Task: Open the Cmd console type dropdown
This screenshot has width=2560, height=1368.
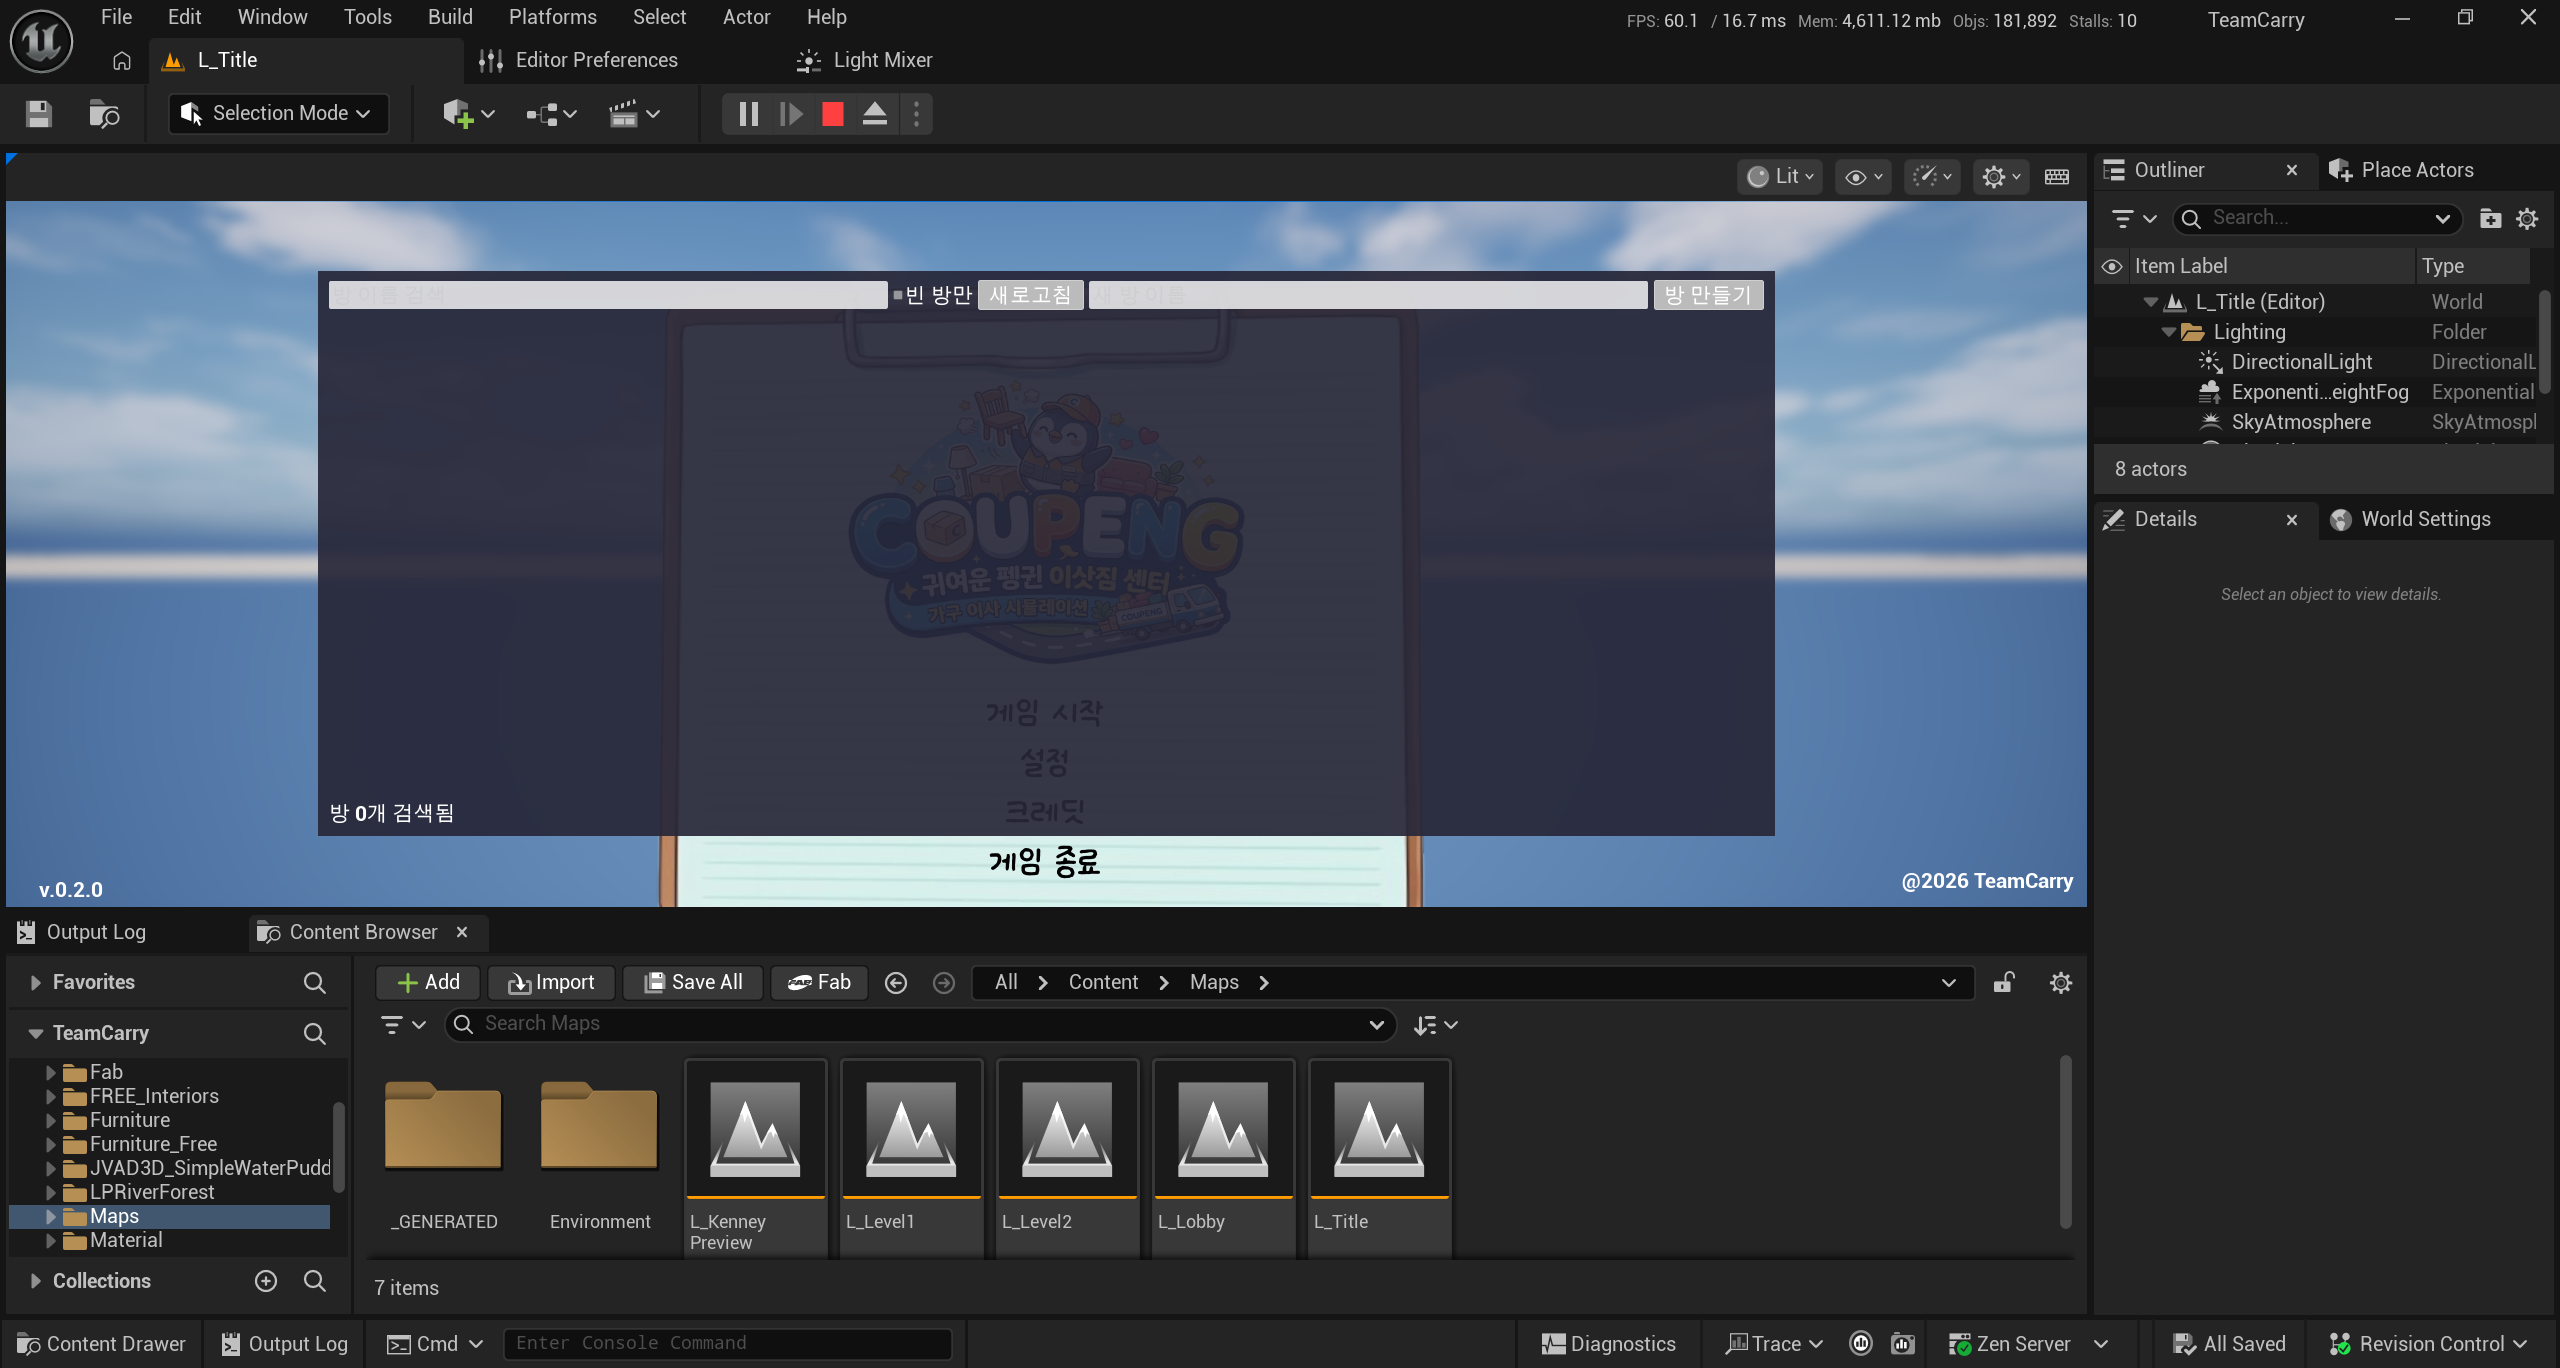Action: coord(435,1345)
